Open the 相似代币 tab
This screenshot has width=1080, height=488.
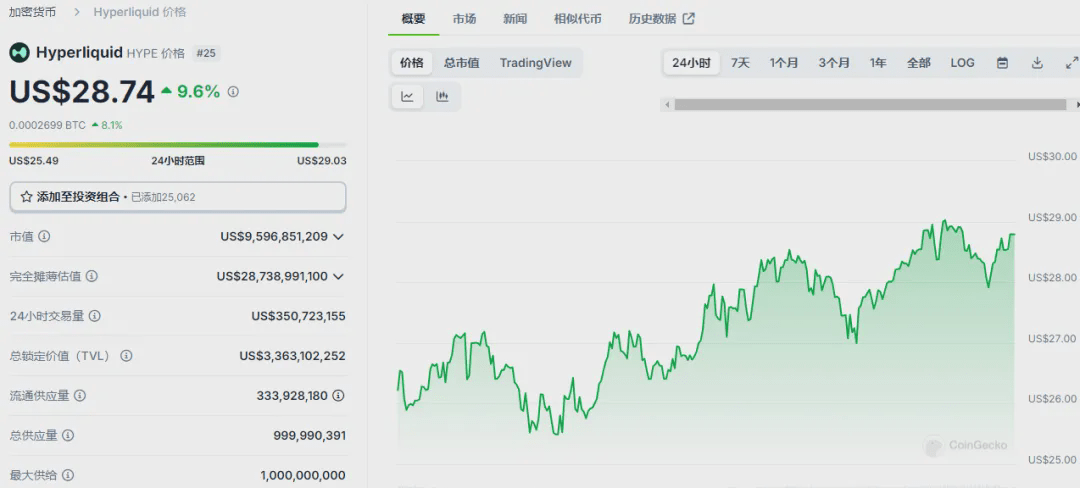coord(578,19)
